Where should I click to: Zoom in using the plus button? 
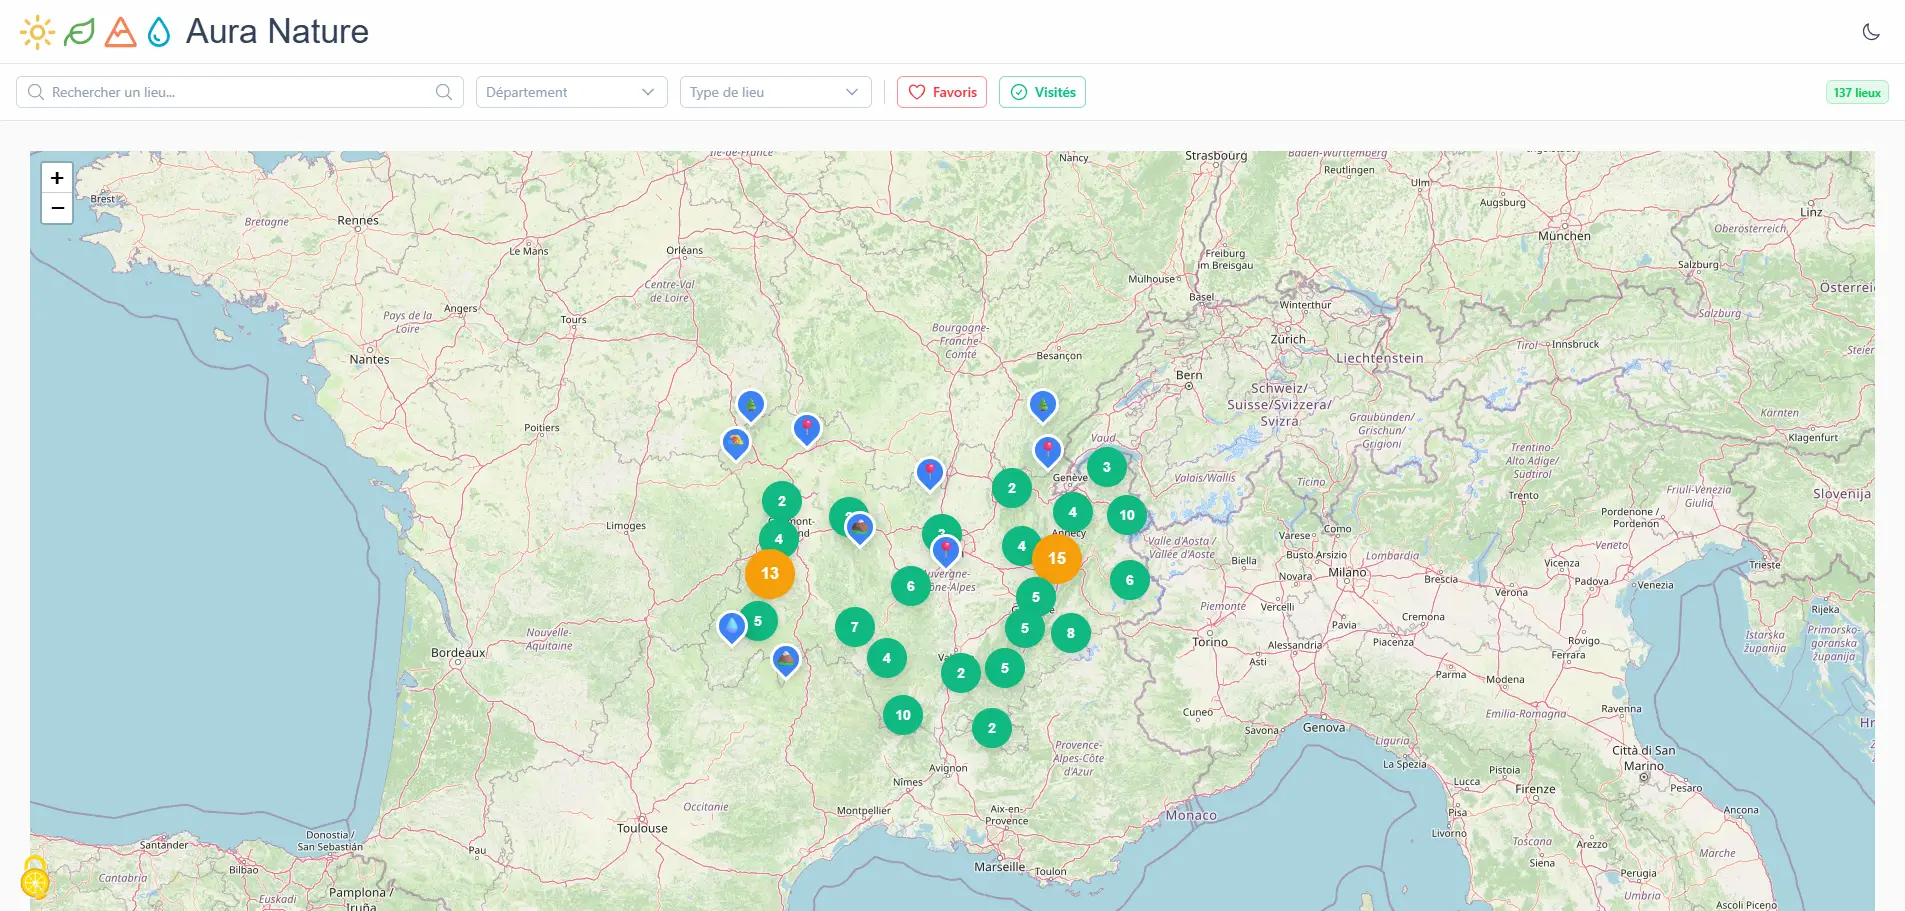point(57,177)
